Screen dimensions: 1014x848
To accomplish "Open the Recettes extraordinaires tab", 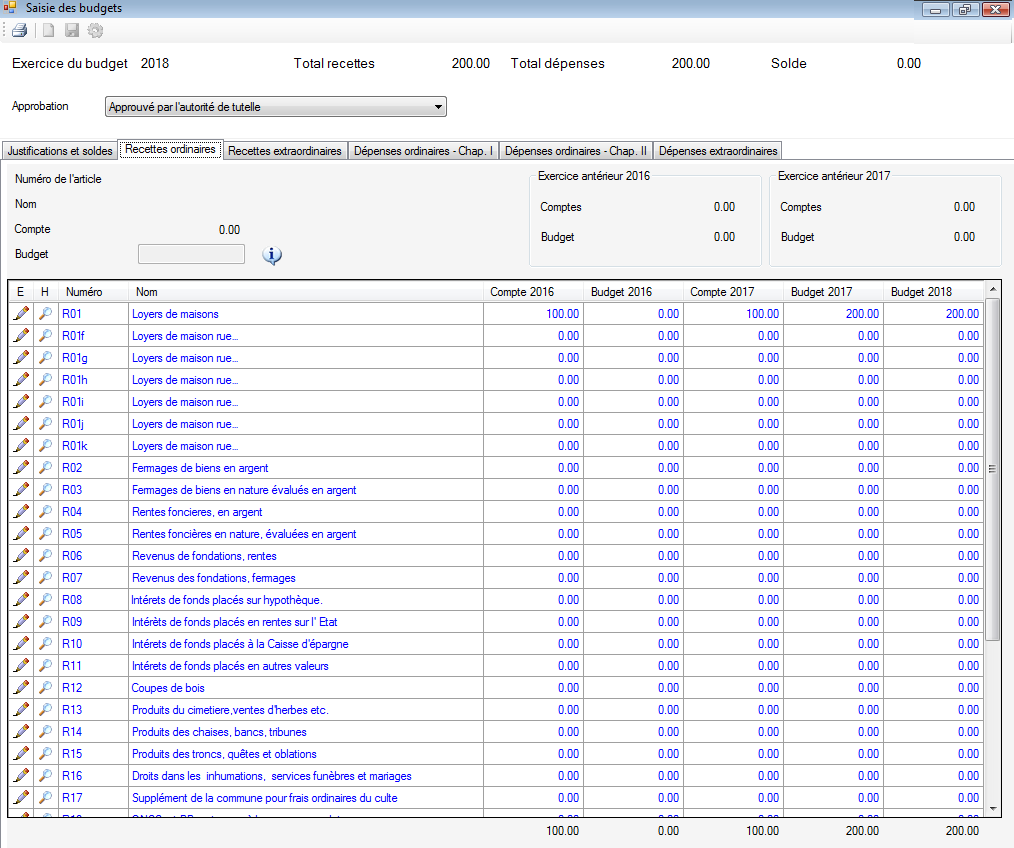I will (x=285, y=151).
